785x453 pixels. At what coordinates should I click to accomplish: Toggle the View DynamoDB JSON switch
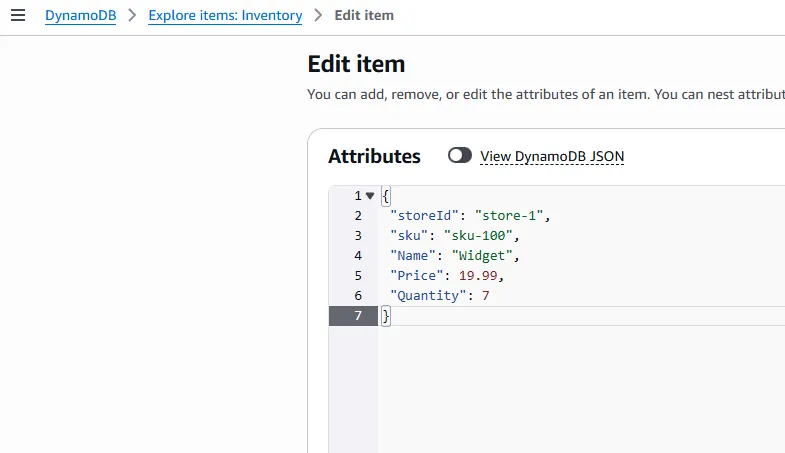tap(460, 156)
